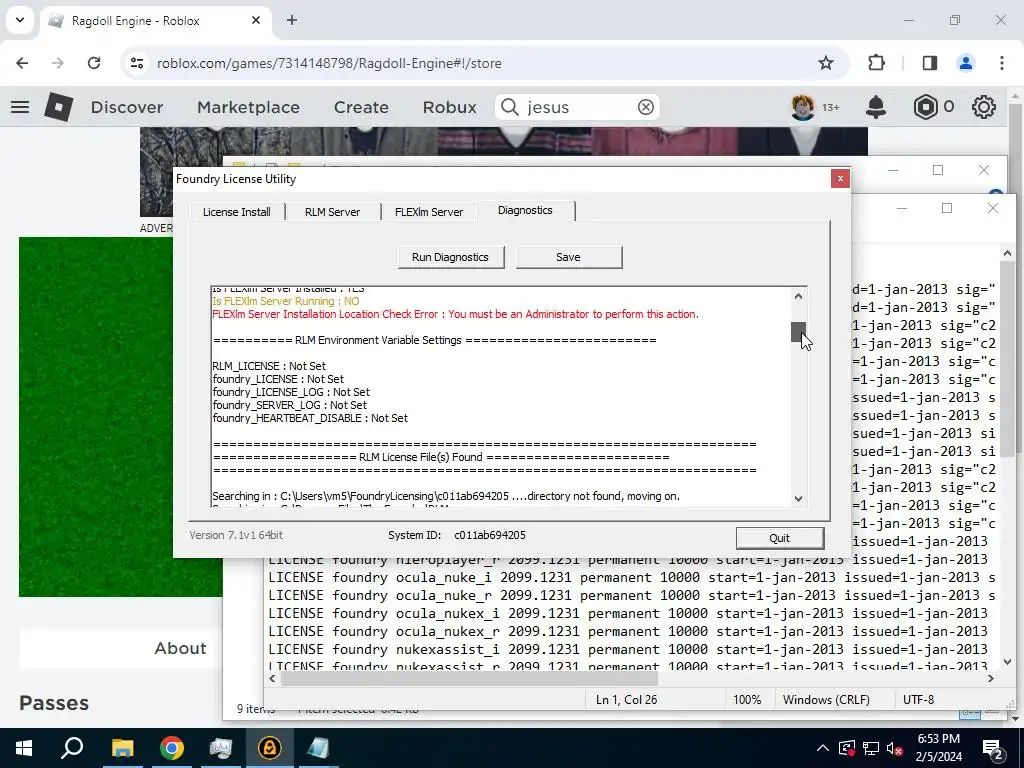Click the muted volume tray icon
This screenshot has height=768, width=1024.
[895, 748]
